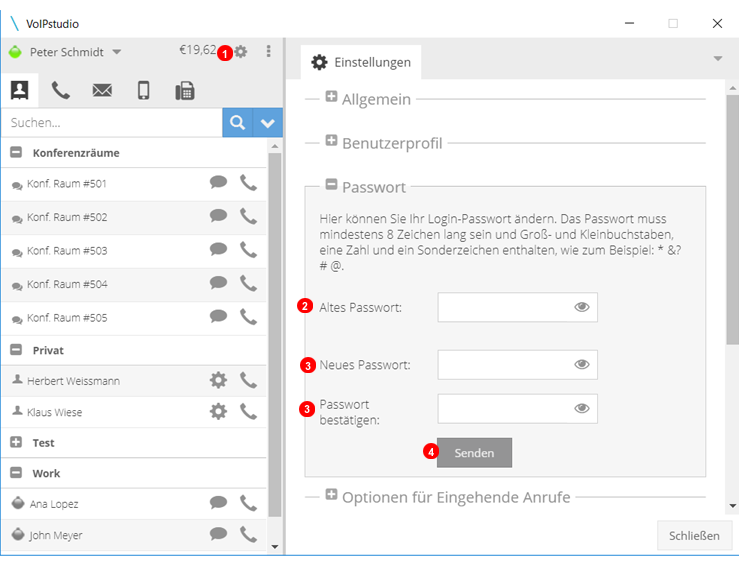The image size is (739, 576).
Task: Call Konf. Raum #503
Action: click(248, 250)
